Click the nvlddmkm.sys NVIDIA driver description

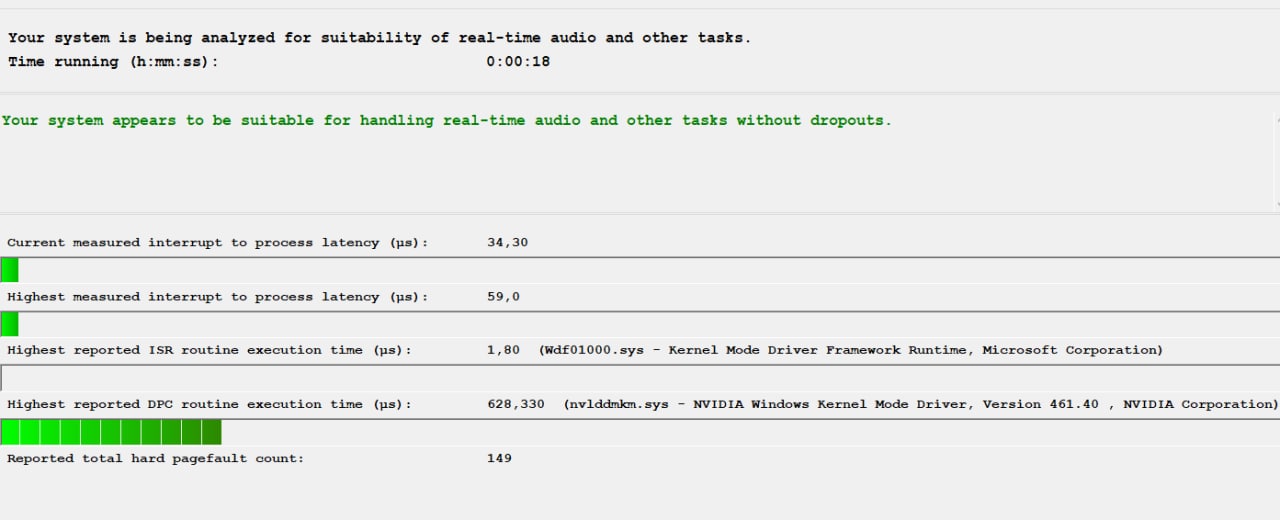click(x=921, y=405)
